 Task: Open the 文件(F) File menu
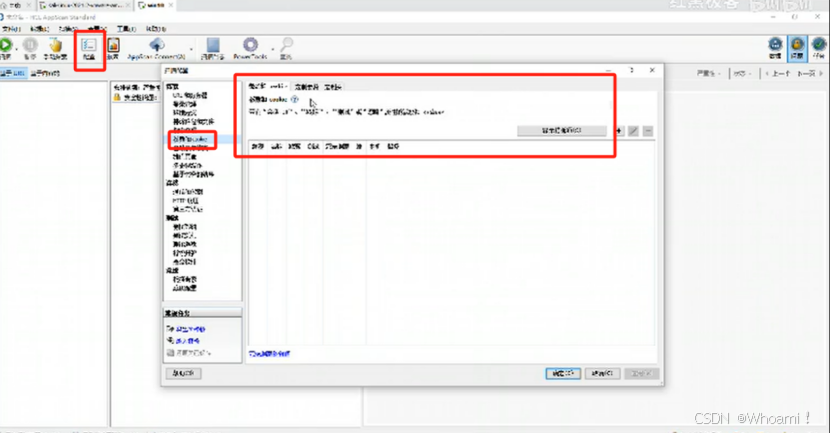(11, 29)
